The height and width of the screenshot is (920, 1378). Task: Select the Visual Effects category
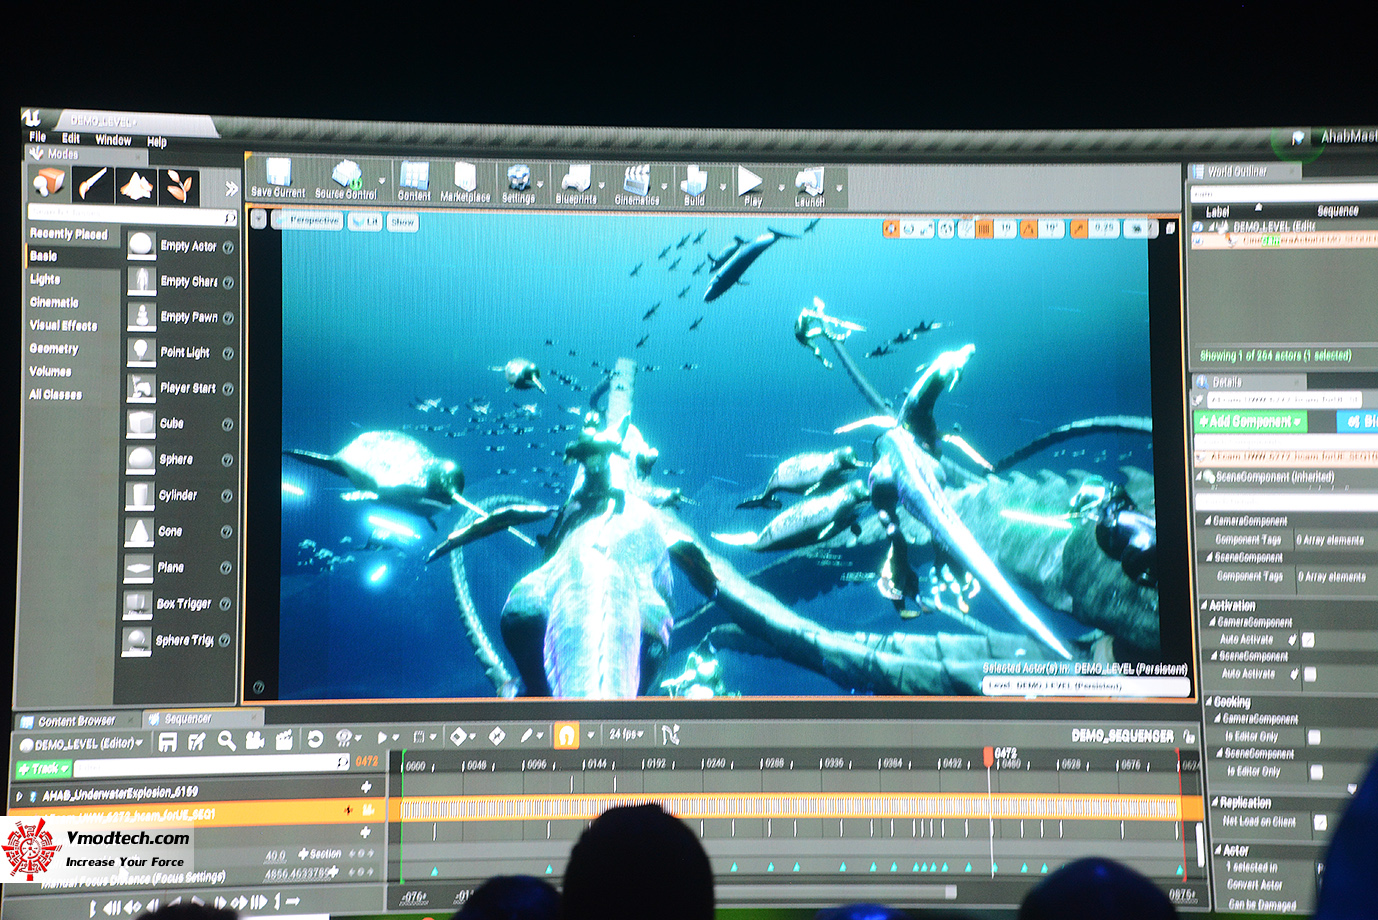coord(63,326)
